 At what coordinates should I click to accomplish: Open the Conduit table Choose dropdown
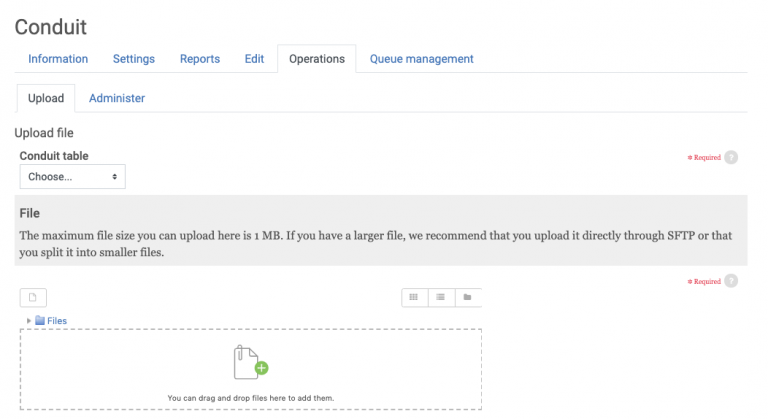72,176
